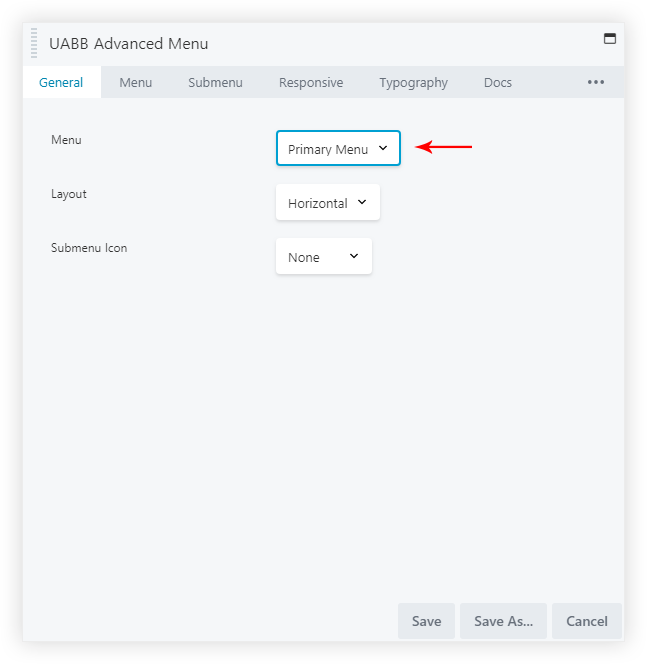The width and height of the screenshot is (647, 664).
Task: Click the Save button
Action: (x=426, y=621)
